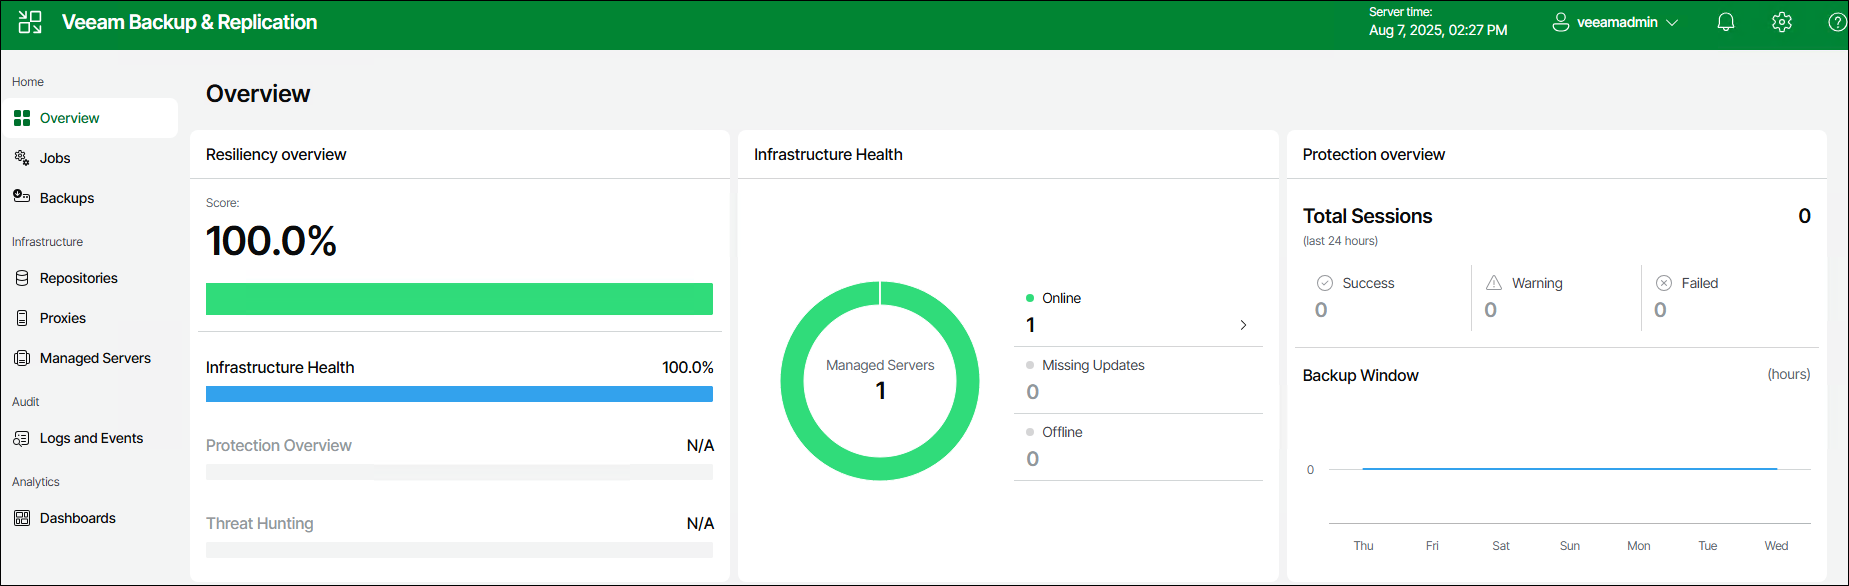Open settings via the gear icon
Image resolution: width=1849 pixels, height=586 pixels.
(1781, 22)
